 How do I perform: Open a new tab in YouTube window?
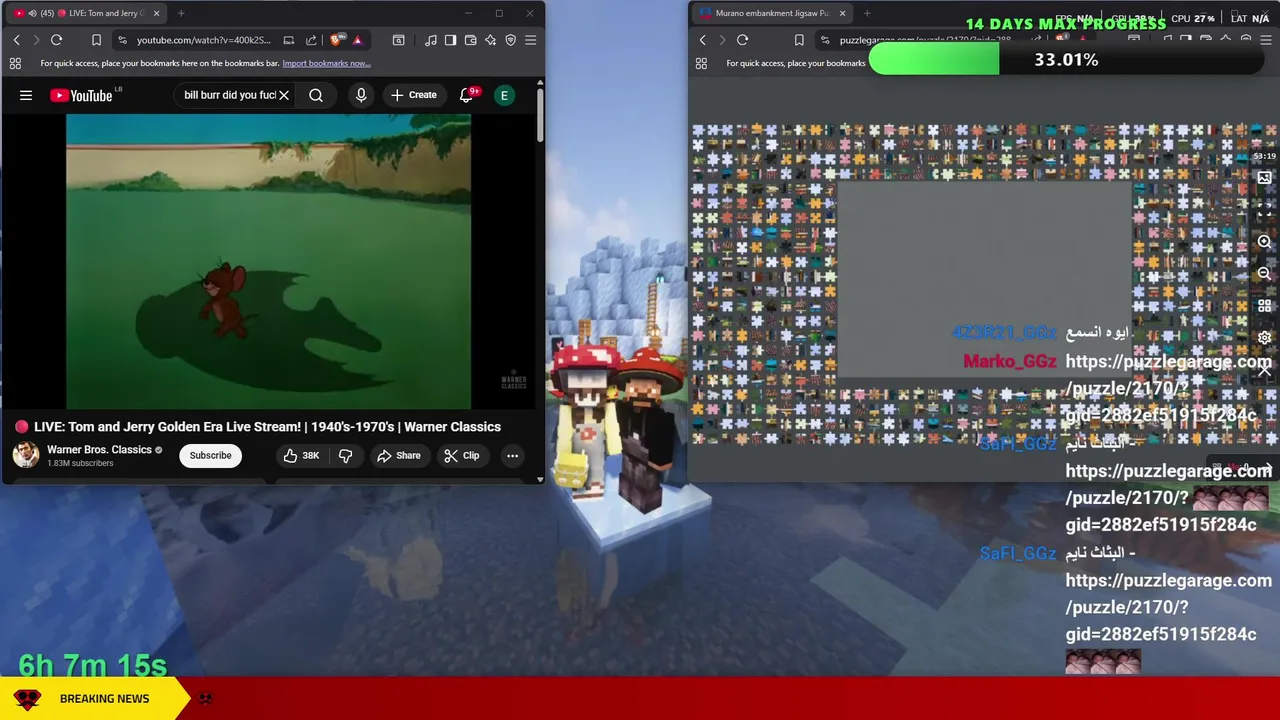(x=181, y=13)
